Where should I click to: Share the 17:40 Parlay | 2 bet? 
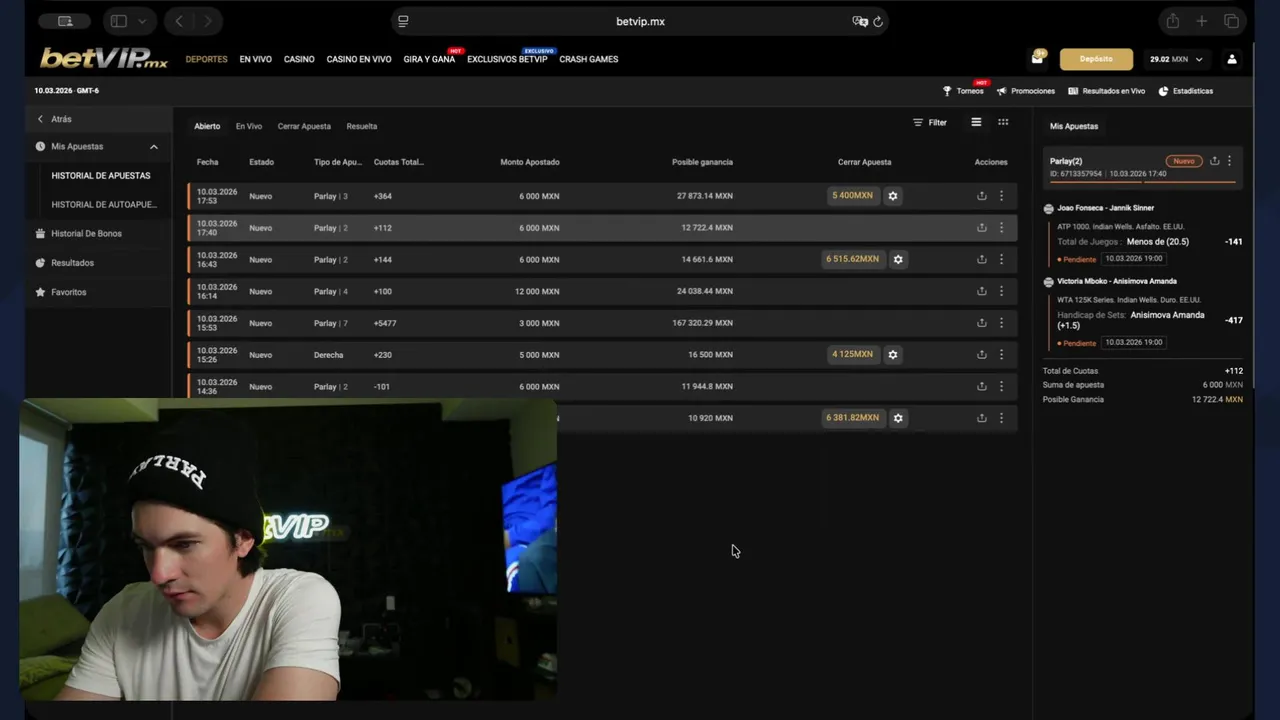coord(982,228)
